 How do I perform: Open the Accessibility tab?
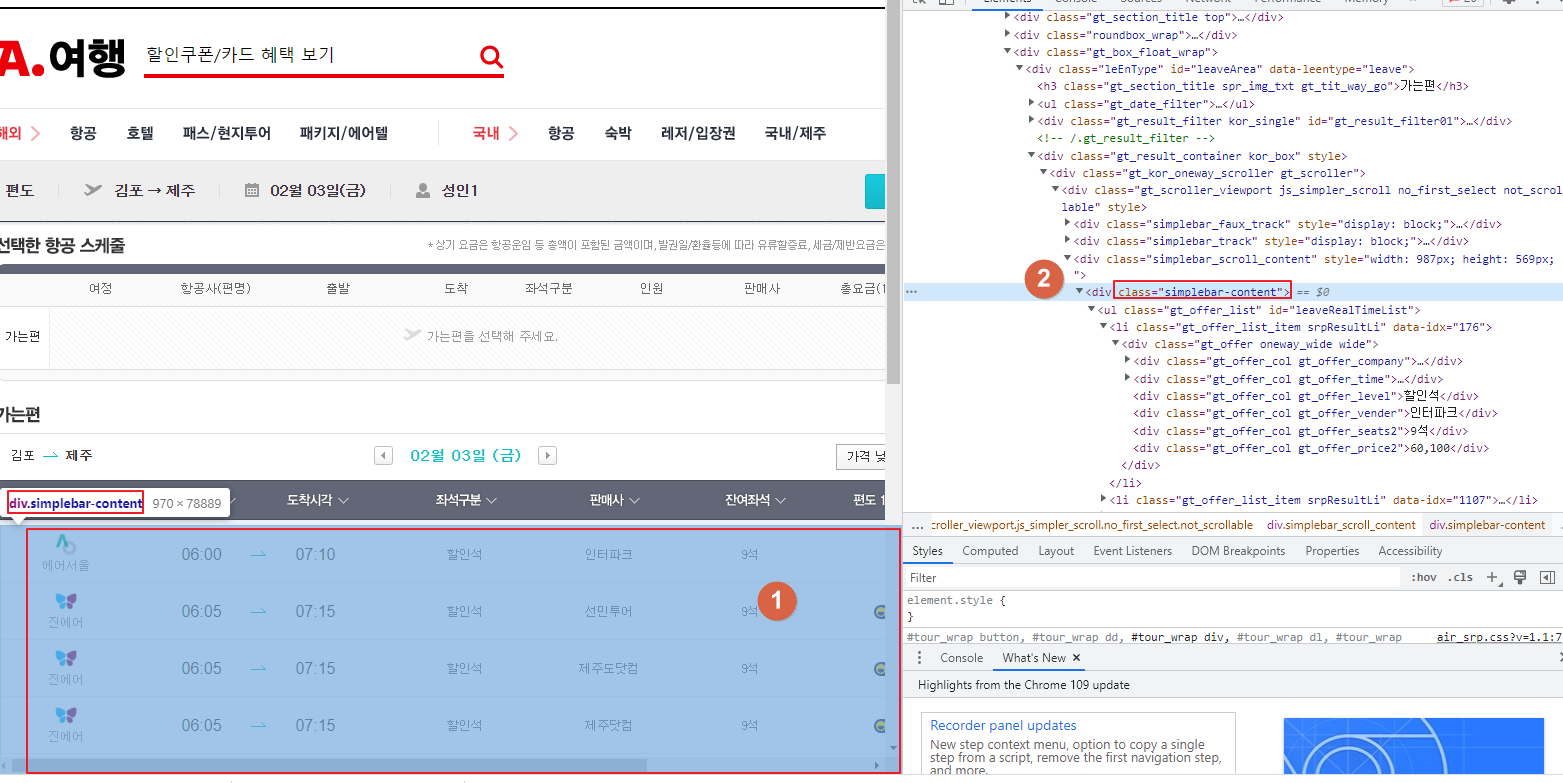coord(1410,551)
